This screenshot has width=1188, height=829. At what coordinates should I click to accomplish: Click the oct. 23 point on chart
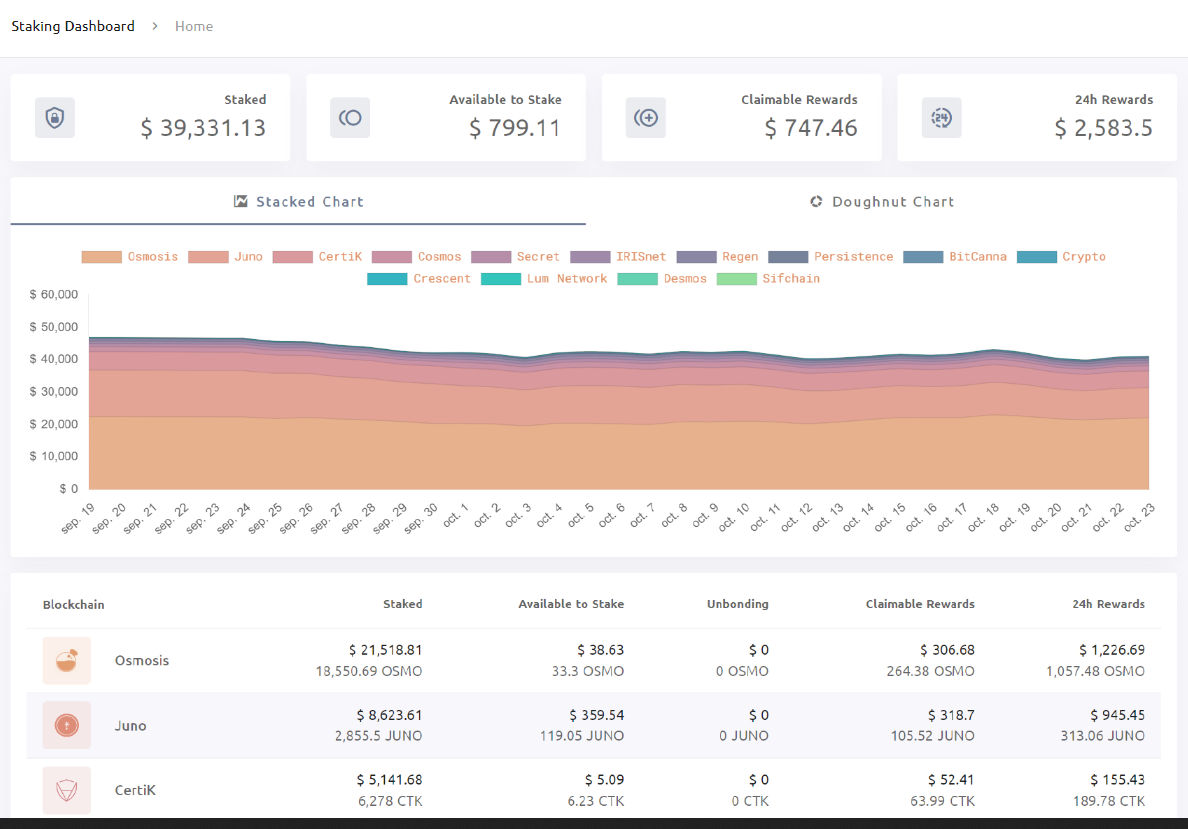click(x=1149, y=356)
